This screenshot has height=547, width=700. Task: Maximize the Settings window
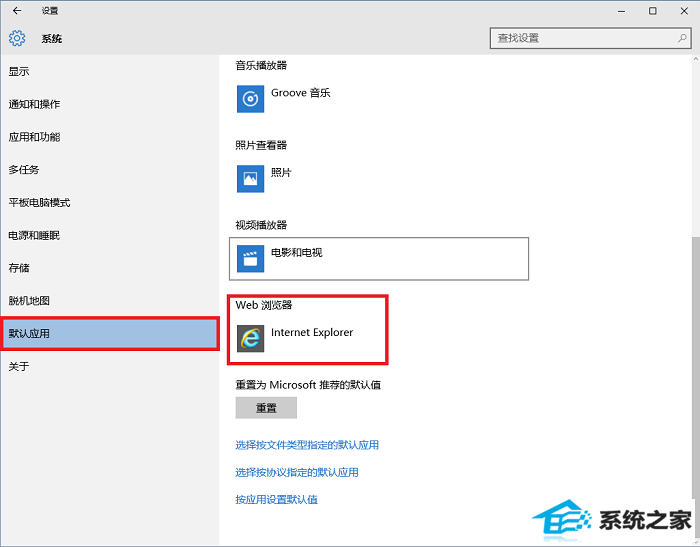653,11
